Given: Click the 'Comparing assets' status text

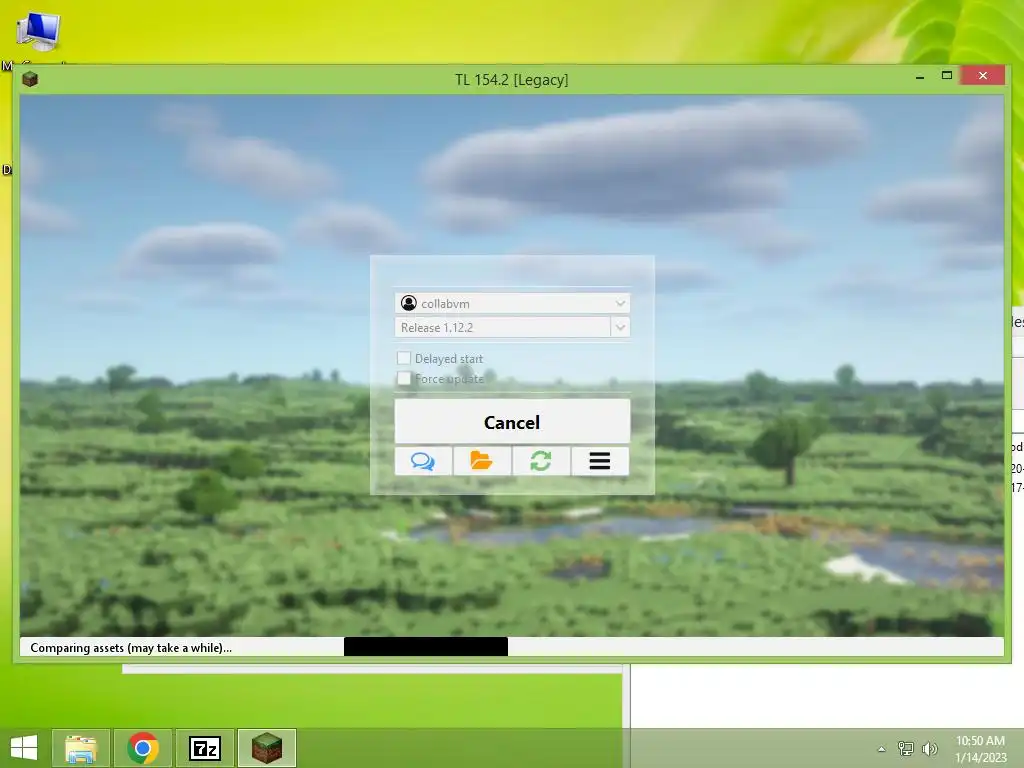Looking at the screenshot, I should click(x=131, y=648).
